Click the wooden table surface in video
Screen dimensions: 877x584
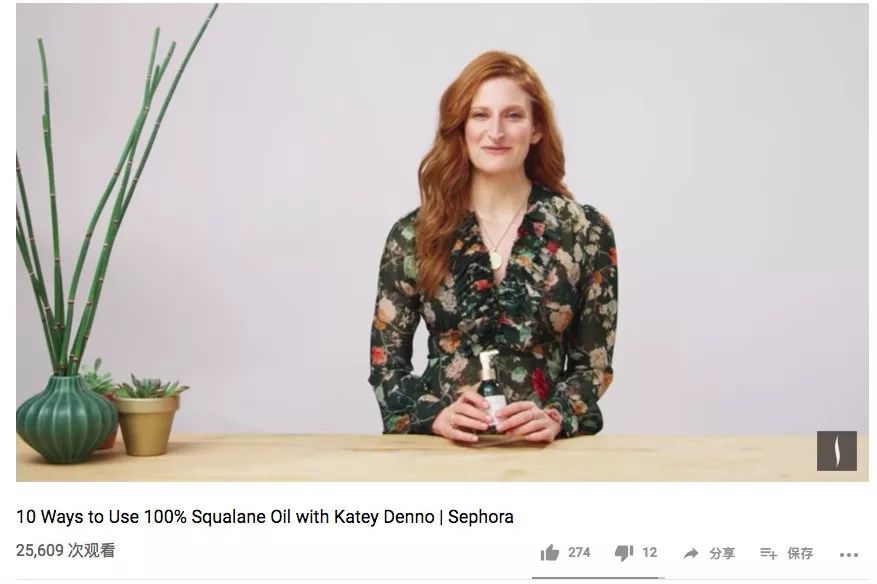point(442,459)
